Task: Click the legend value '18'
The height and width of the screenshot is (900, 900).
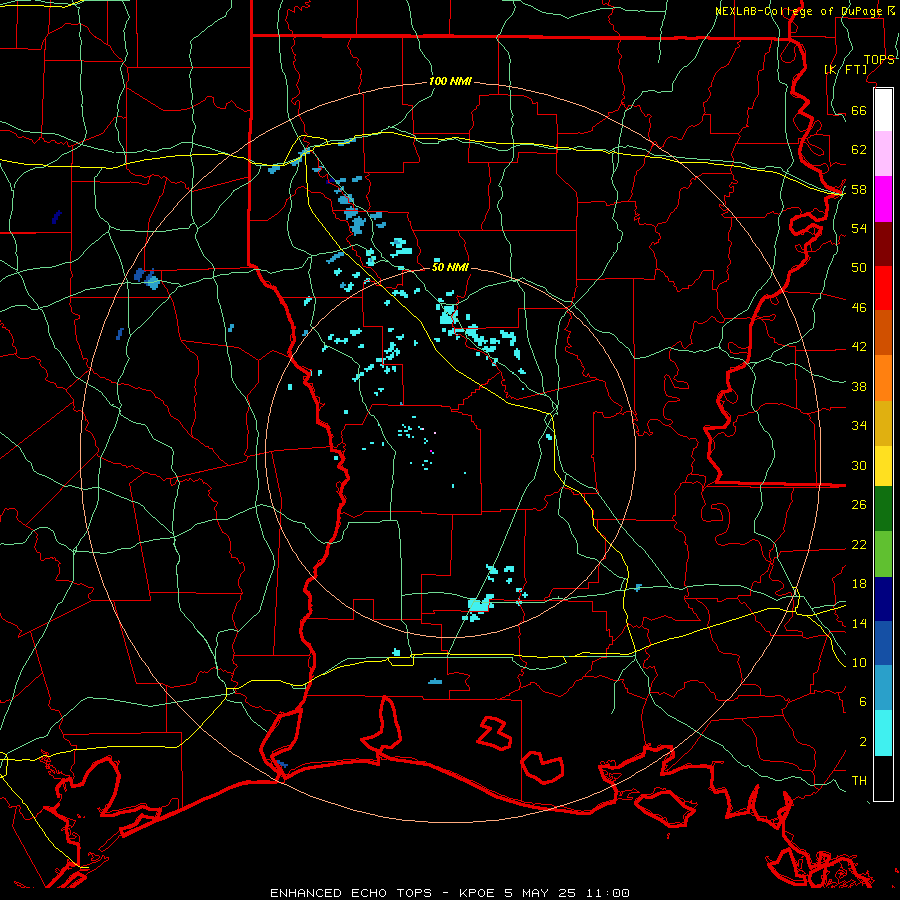Action: (x=859, y=584)
